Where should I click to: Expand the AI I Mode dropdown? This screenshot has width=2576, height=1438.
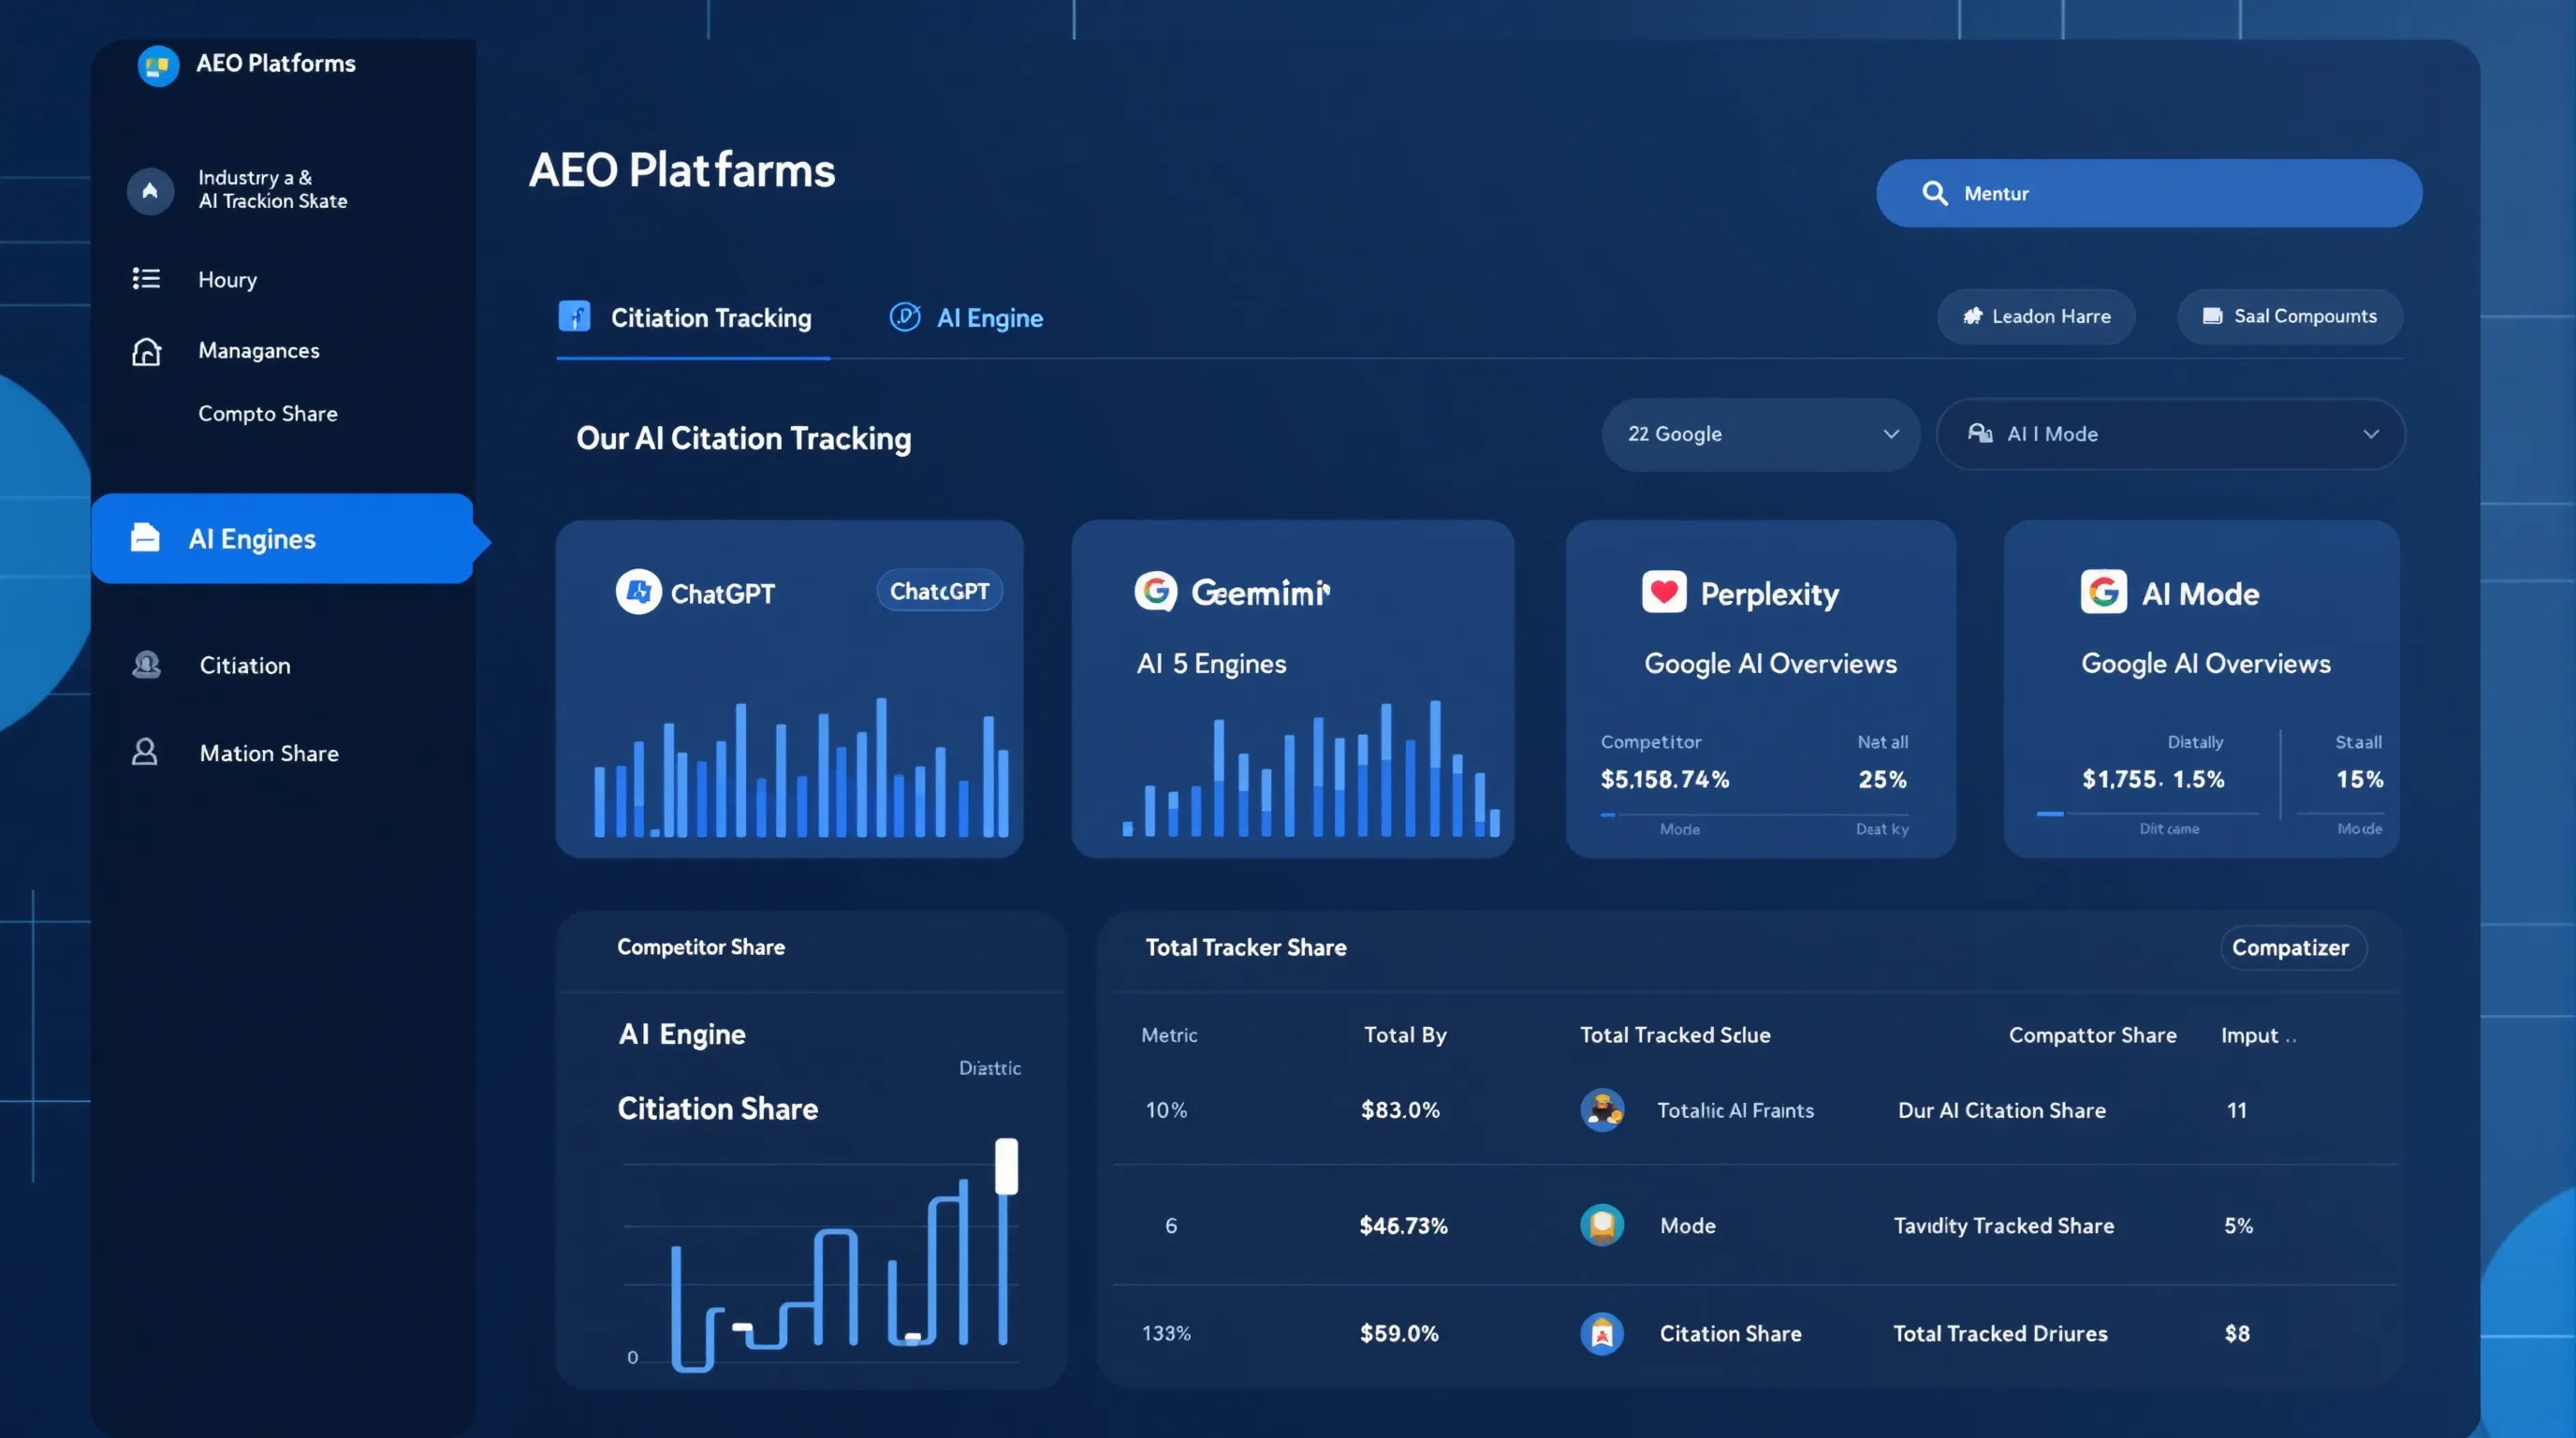click(2170, 434)
